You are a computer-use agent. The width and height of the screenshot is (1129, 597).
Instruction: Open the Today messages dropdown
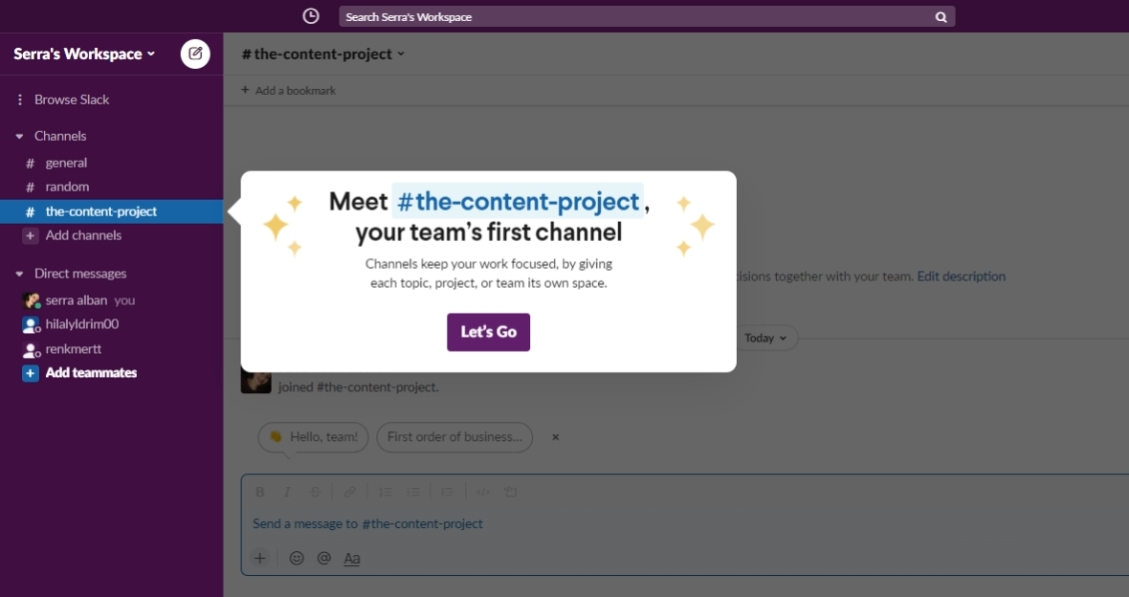click(765, 338)
